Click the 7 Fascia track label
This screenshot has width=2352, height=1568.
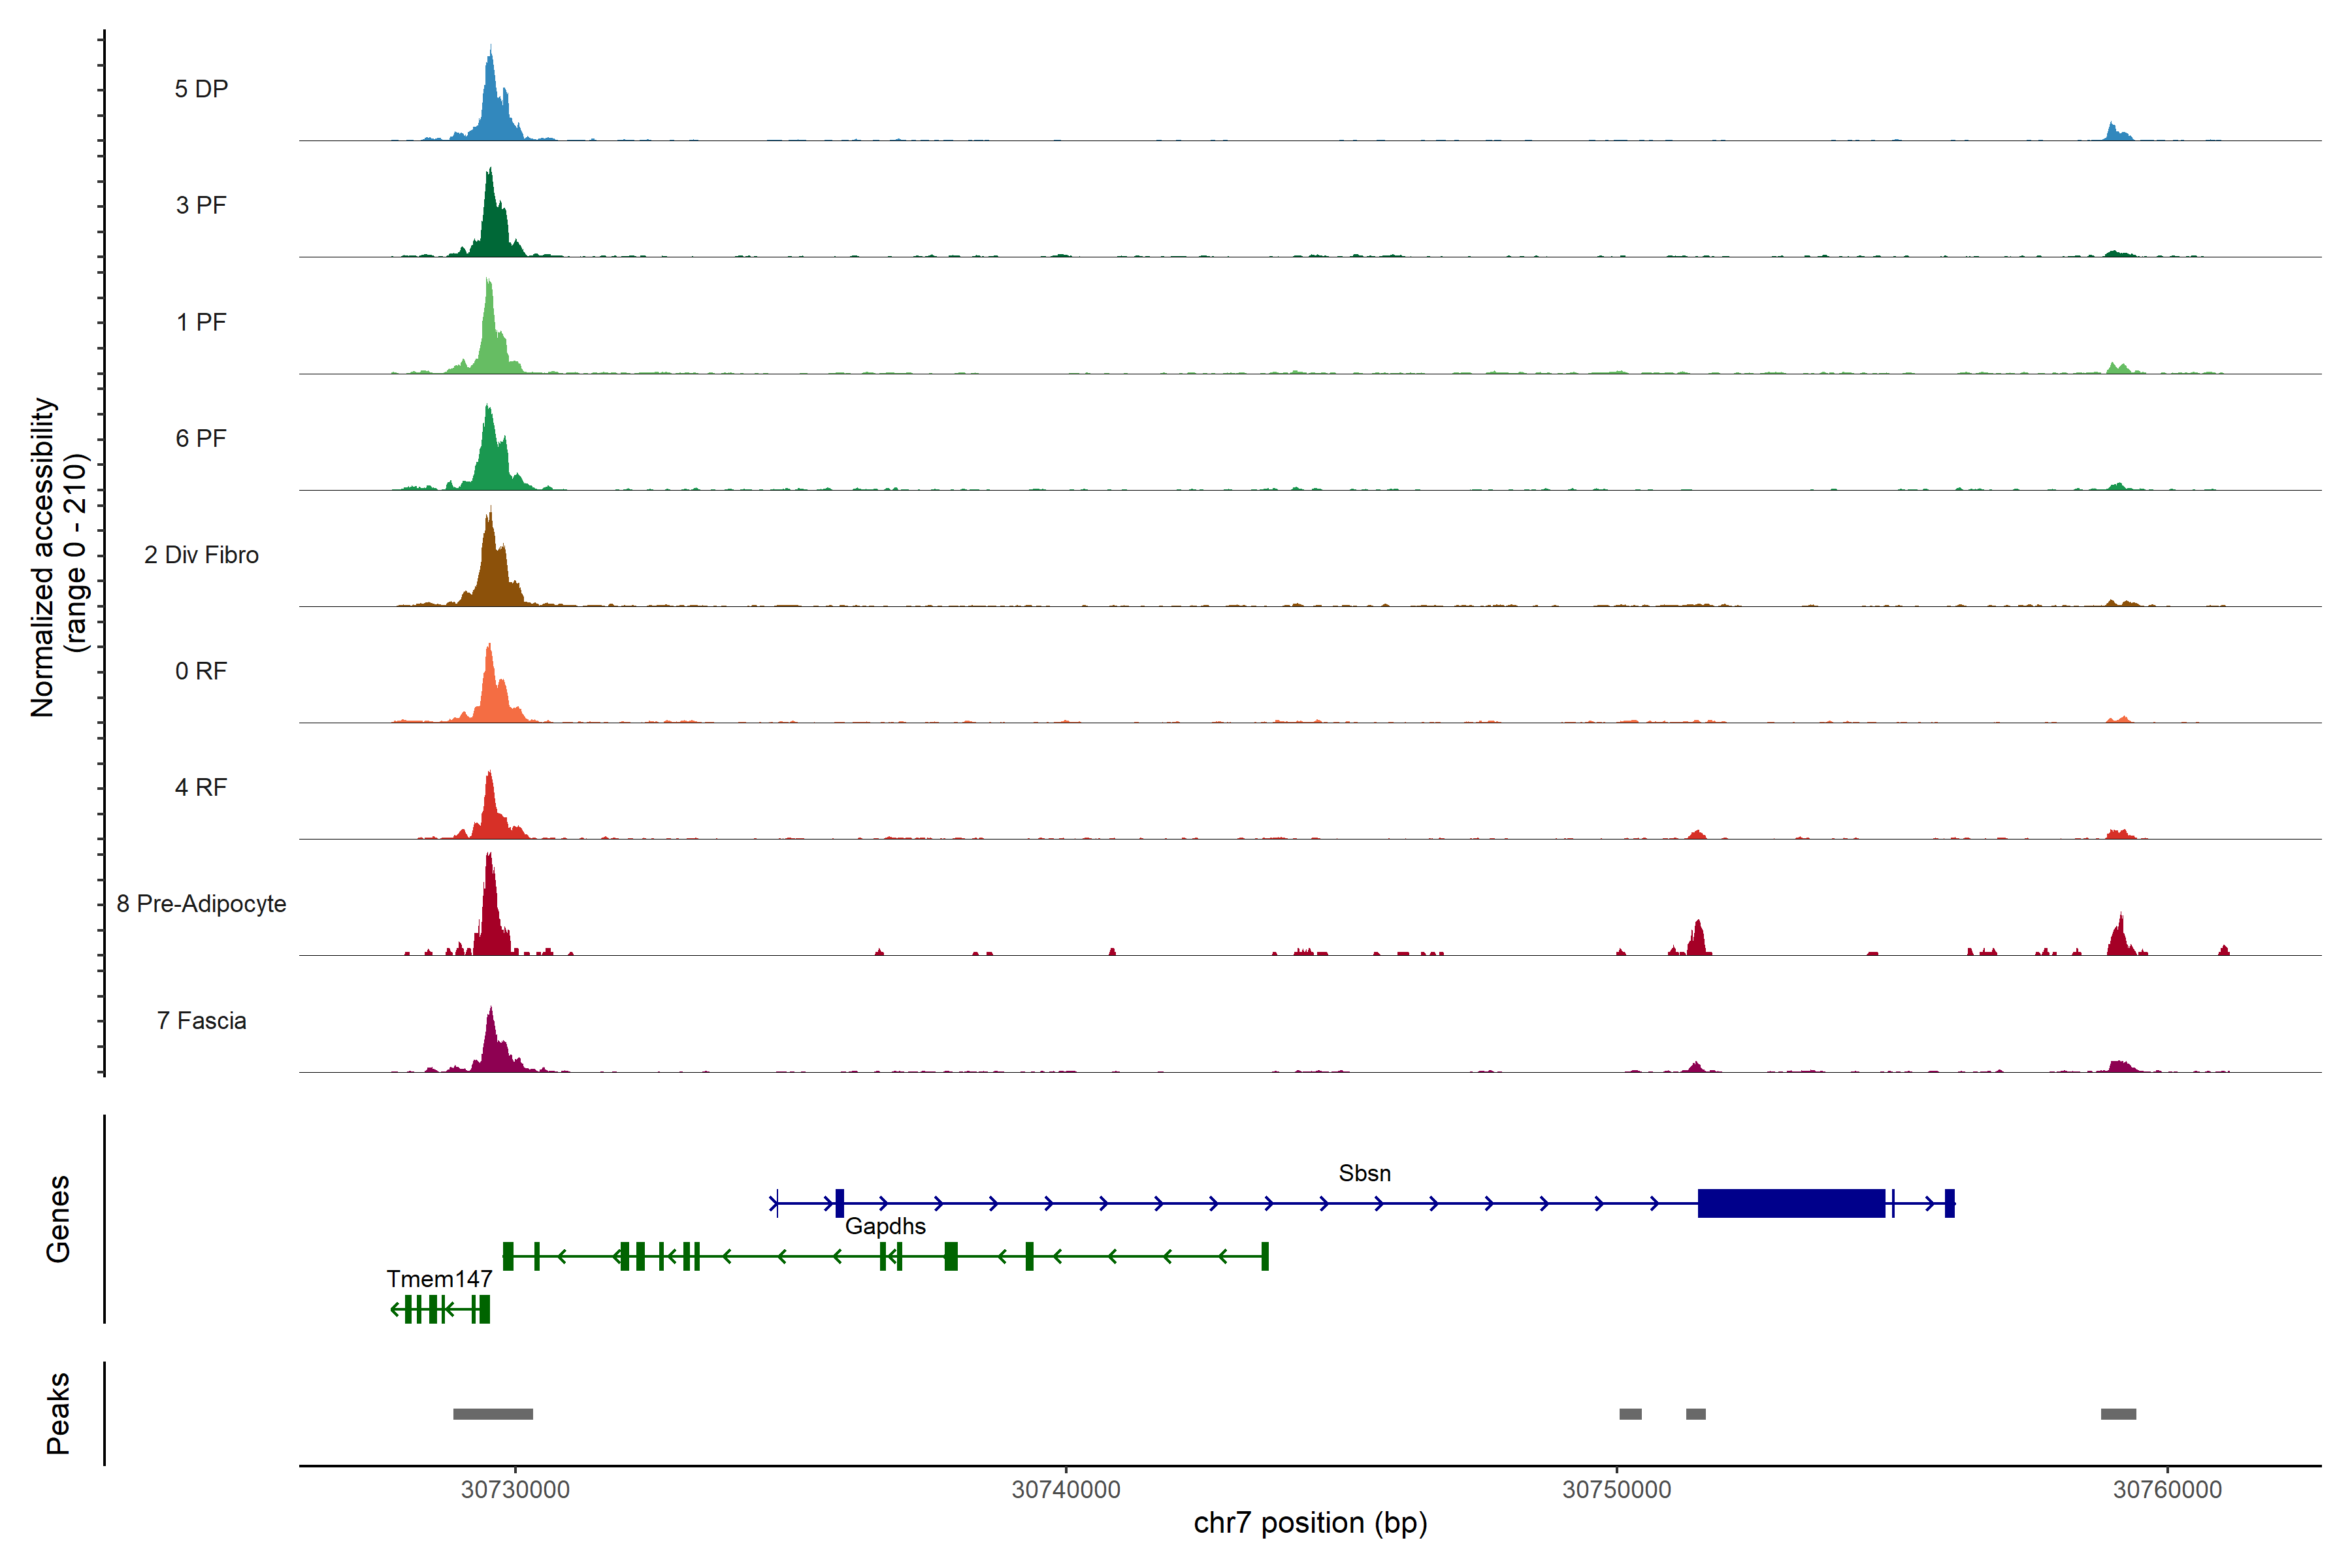click(201, 1020)
